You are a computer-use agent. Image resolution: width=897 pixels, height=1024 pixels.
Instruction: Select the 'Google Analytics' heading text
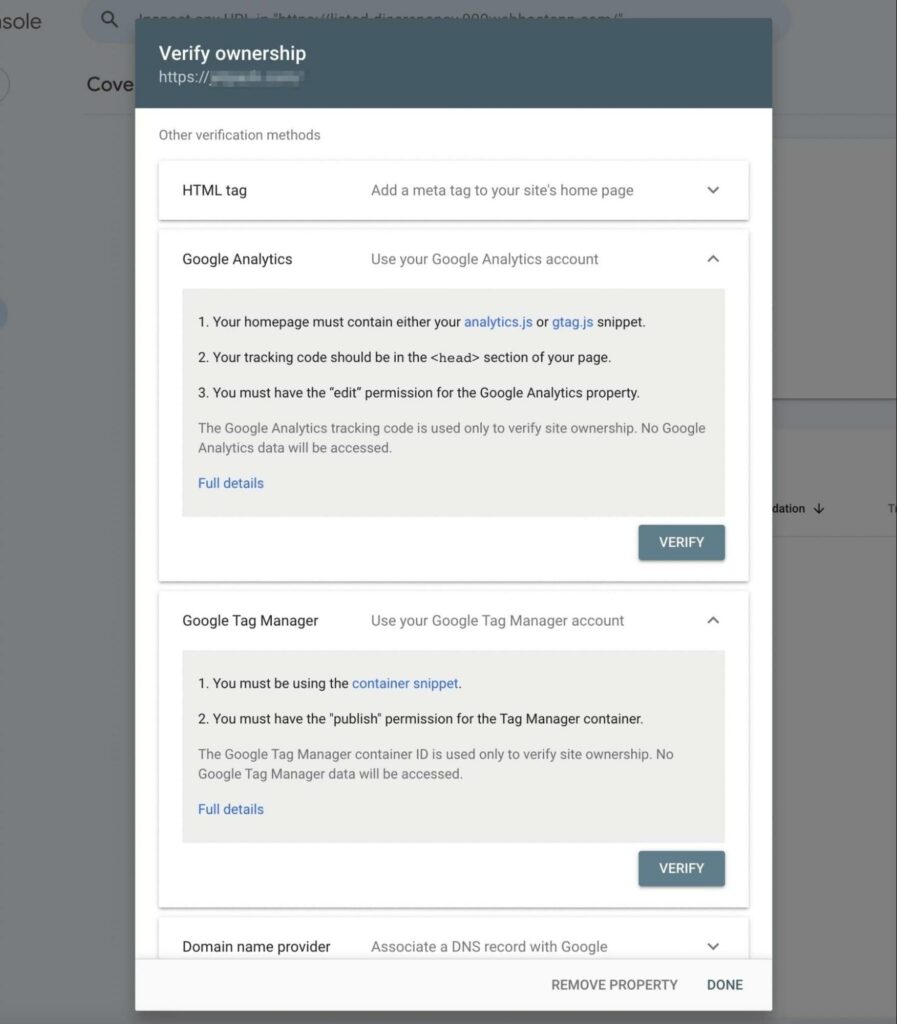coord(237,259)
